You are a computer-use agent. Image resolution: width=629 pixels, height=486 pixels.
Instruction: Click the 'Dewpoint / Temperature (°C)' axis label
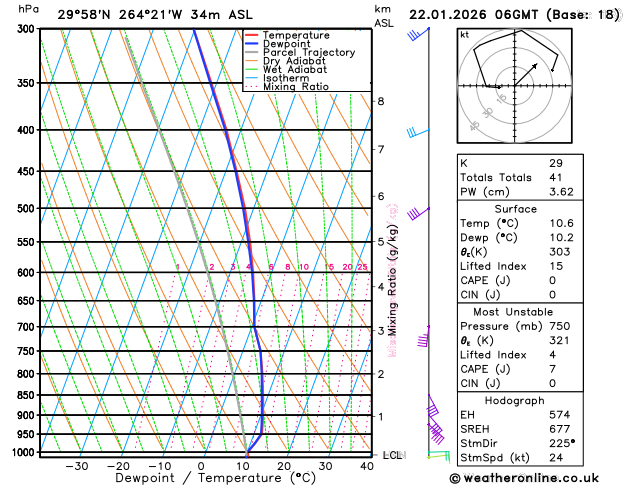[216, 478]
